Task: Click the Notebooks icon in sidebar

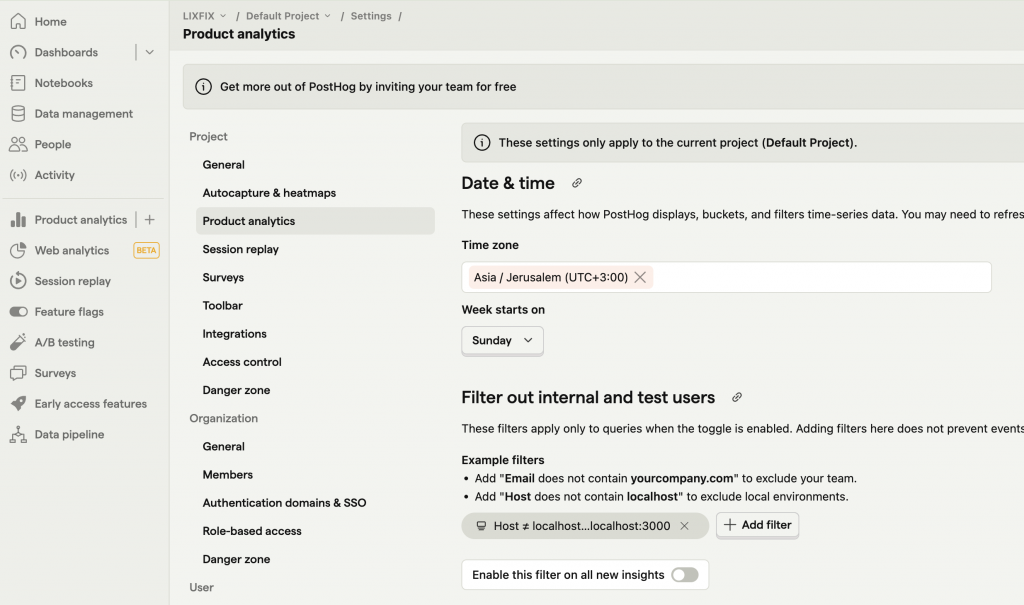Action: pos(18,83)
